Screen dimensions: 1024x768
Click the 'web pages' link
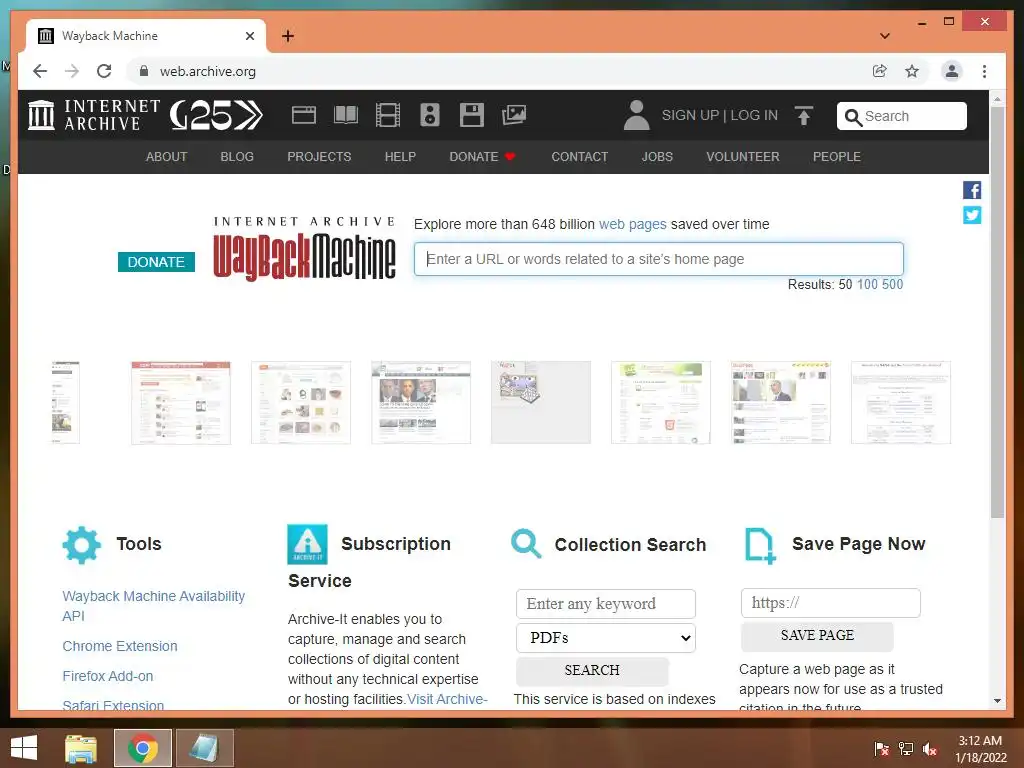pyautogui.click(x=632, y=224)
